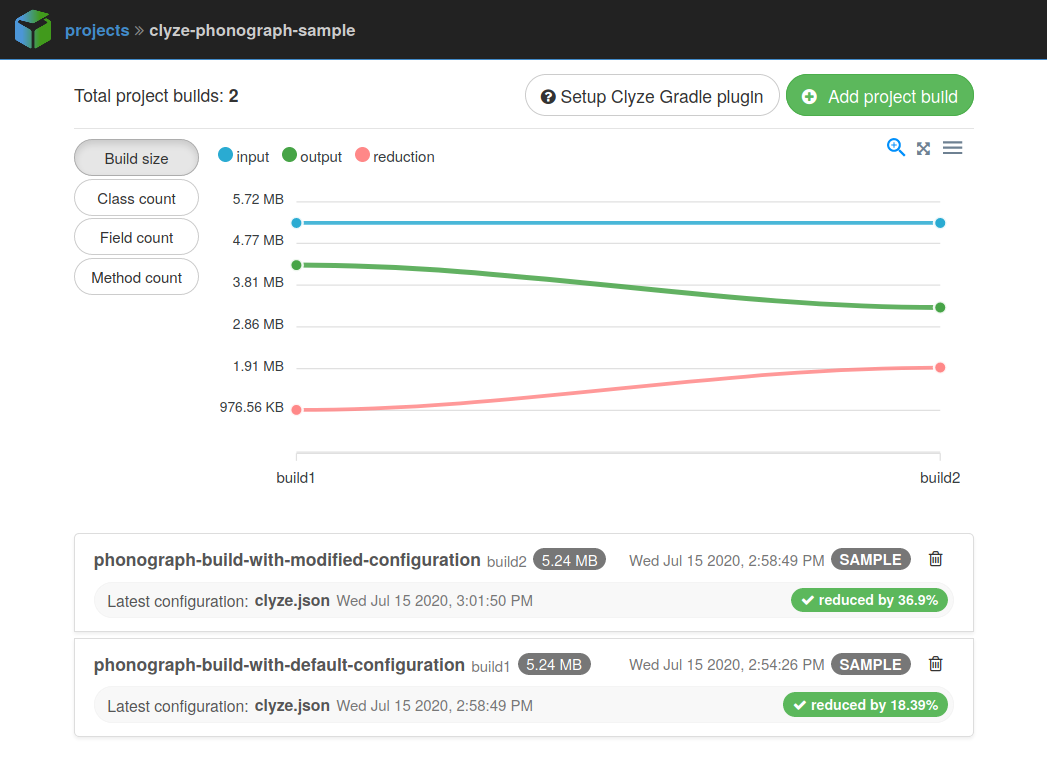The height and width of the screenshot is (783, 1047).
Task: Click the reduced by 36.9% badge
Action: pyautogui.click(x=870, y=600)
